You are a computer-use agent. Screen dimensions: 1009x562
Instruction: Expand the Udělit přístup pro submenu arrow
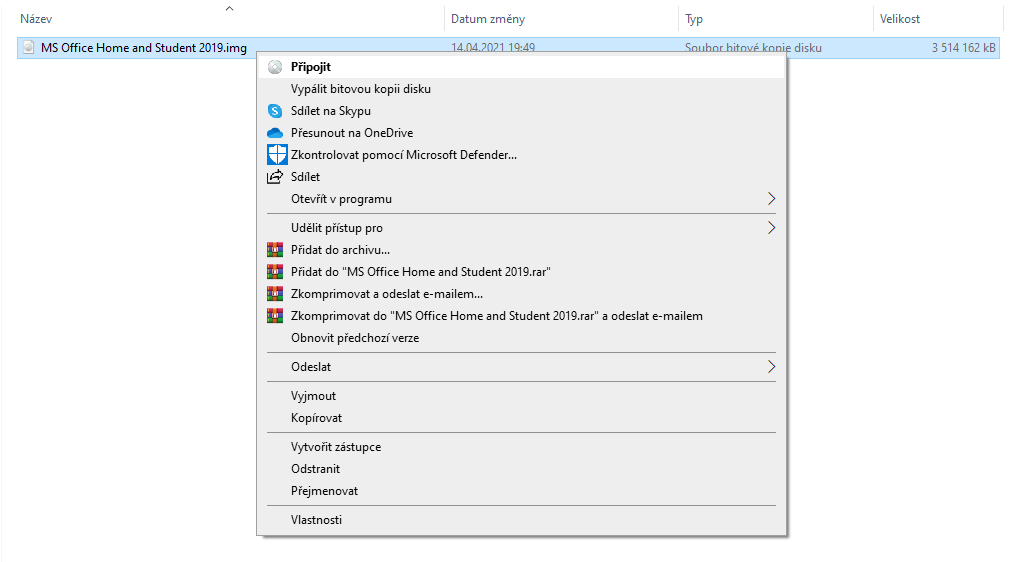(771, 228)
